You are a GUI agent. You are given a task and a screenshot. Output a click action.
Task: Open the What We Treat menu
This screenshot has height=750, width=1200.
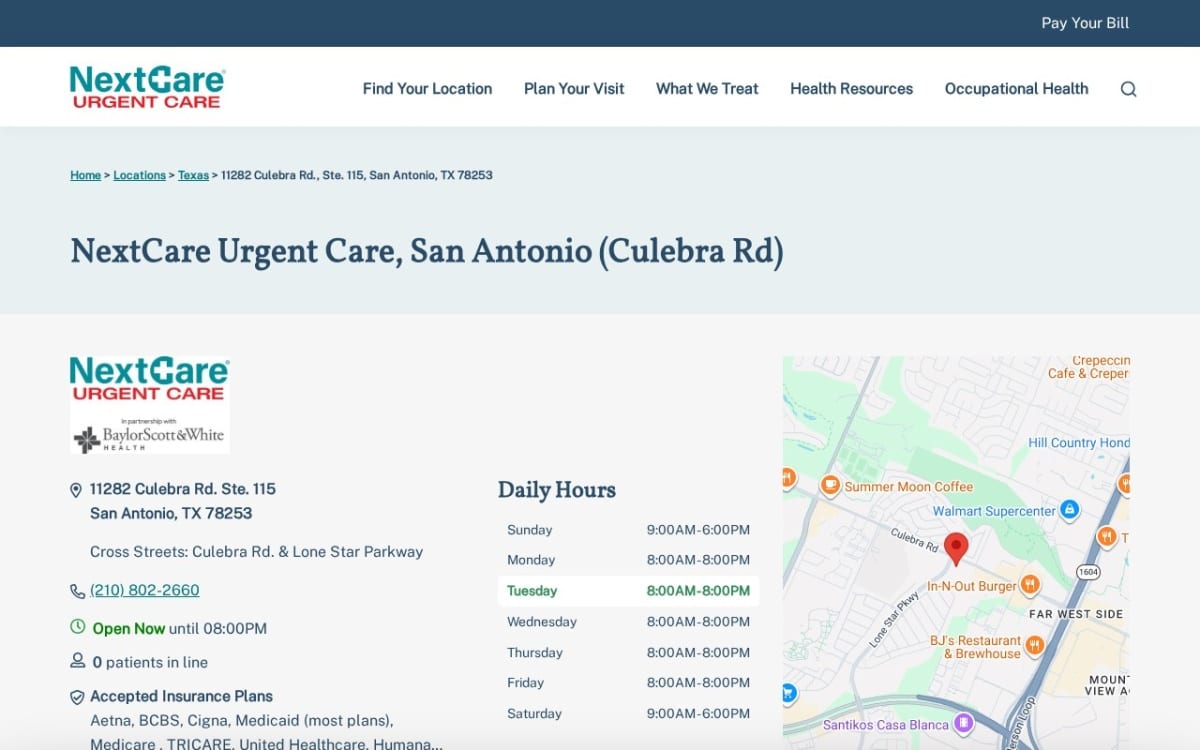[707, 89]
